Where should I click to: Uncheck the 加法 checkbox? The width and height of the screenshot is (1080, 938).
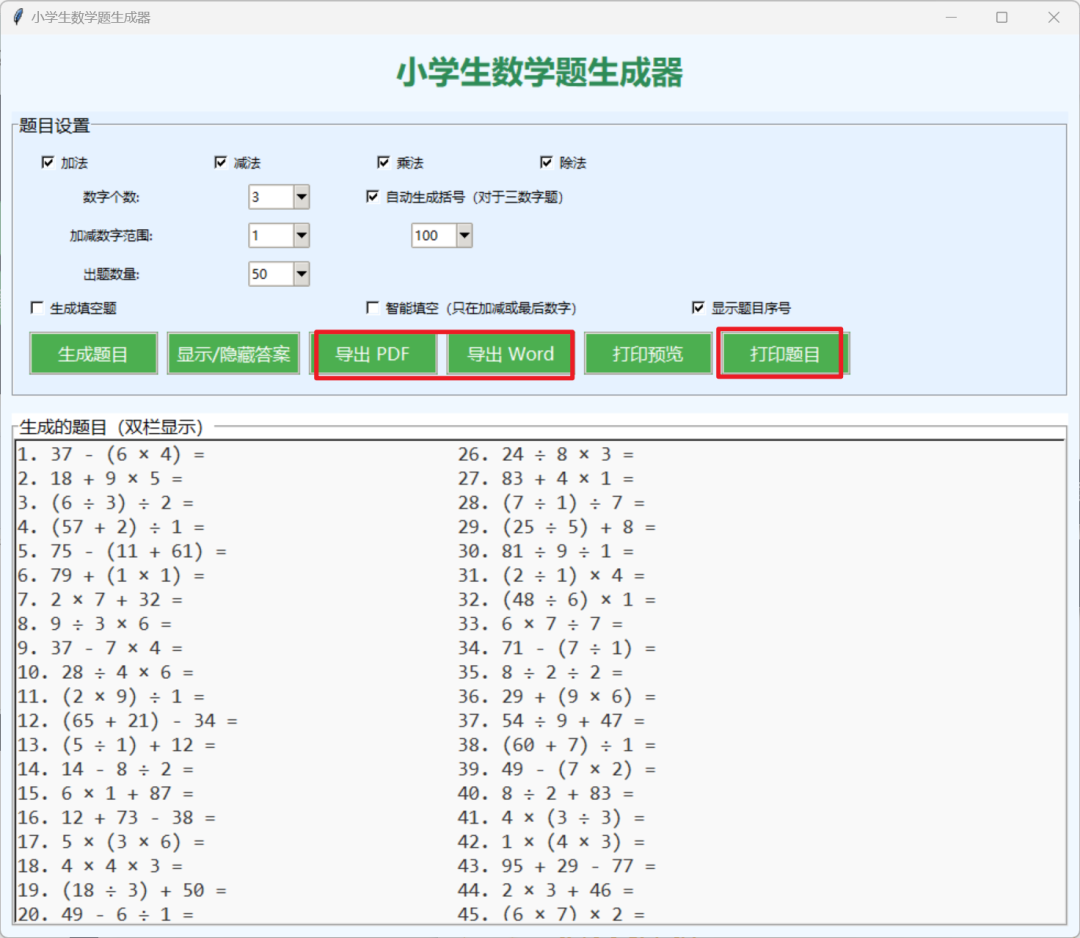[47, 161]
